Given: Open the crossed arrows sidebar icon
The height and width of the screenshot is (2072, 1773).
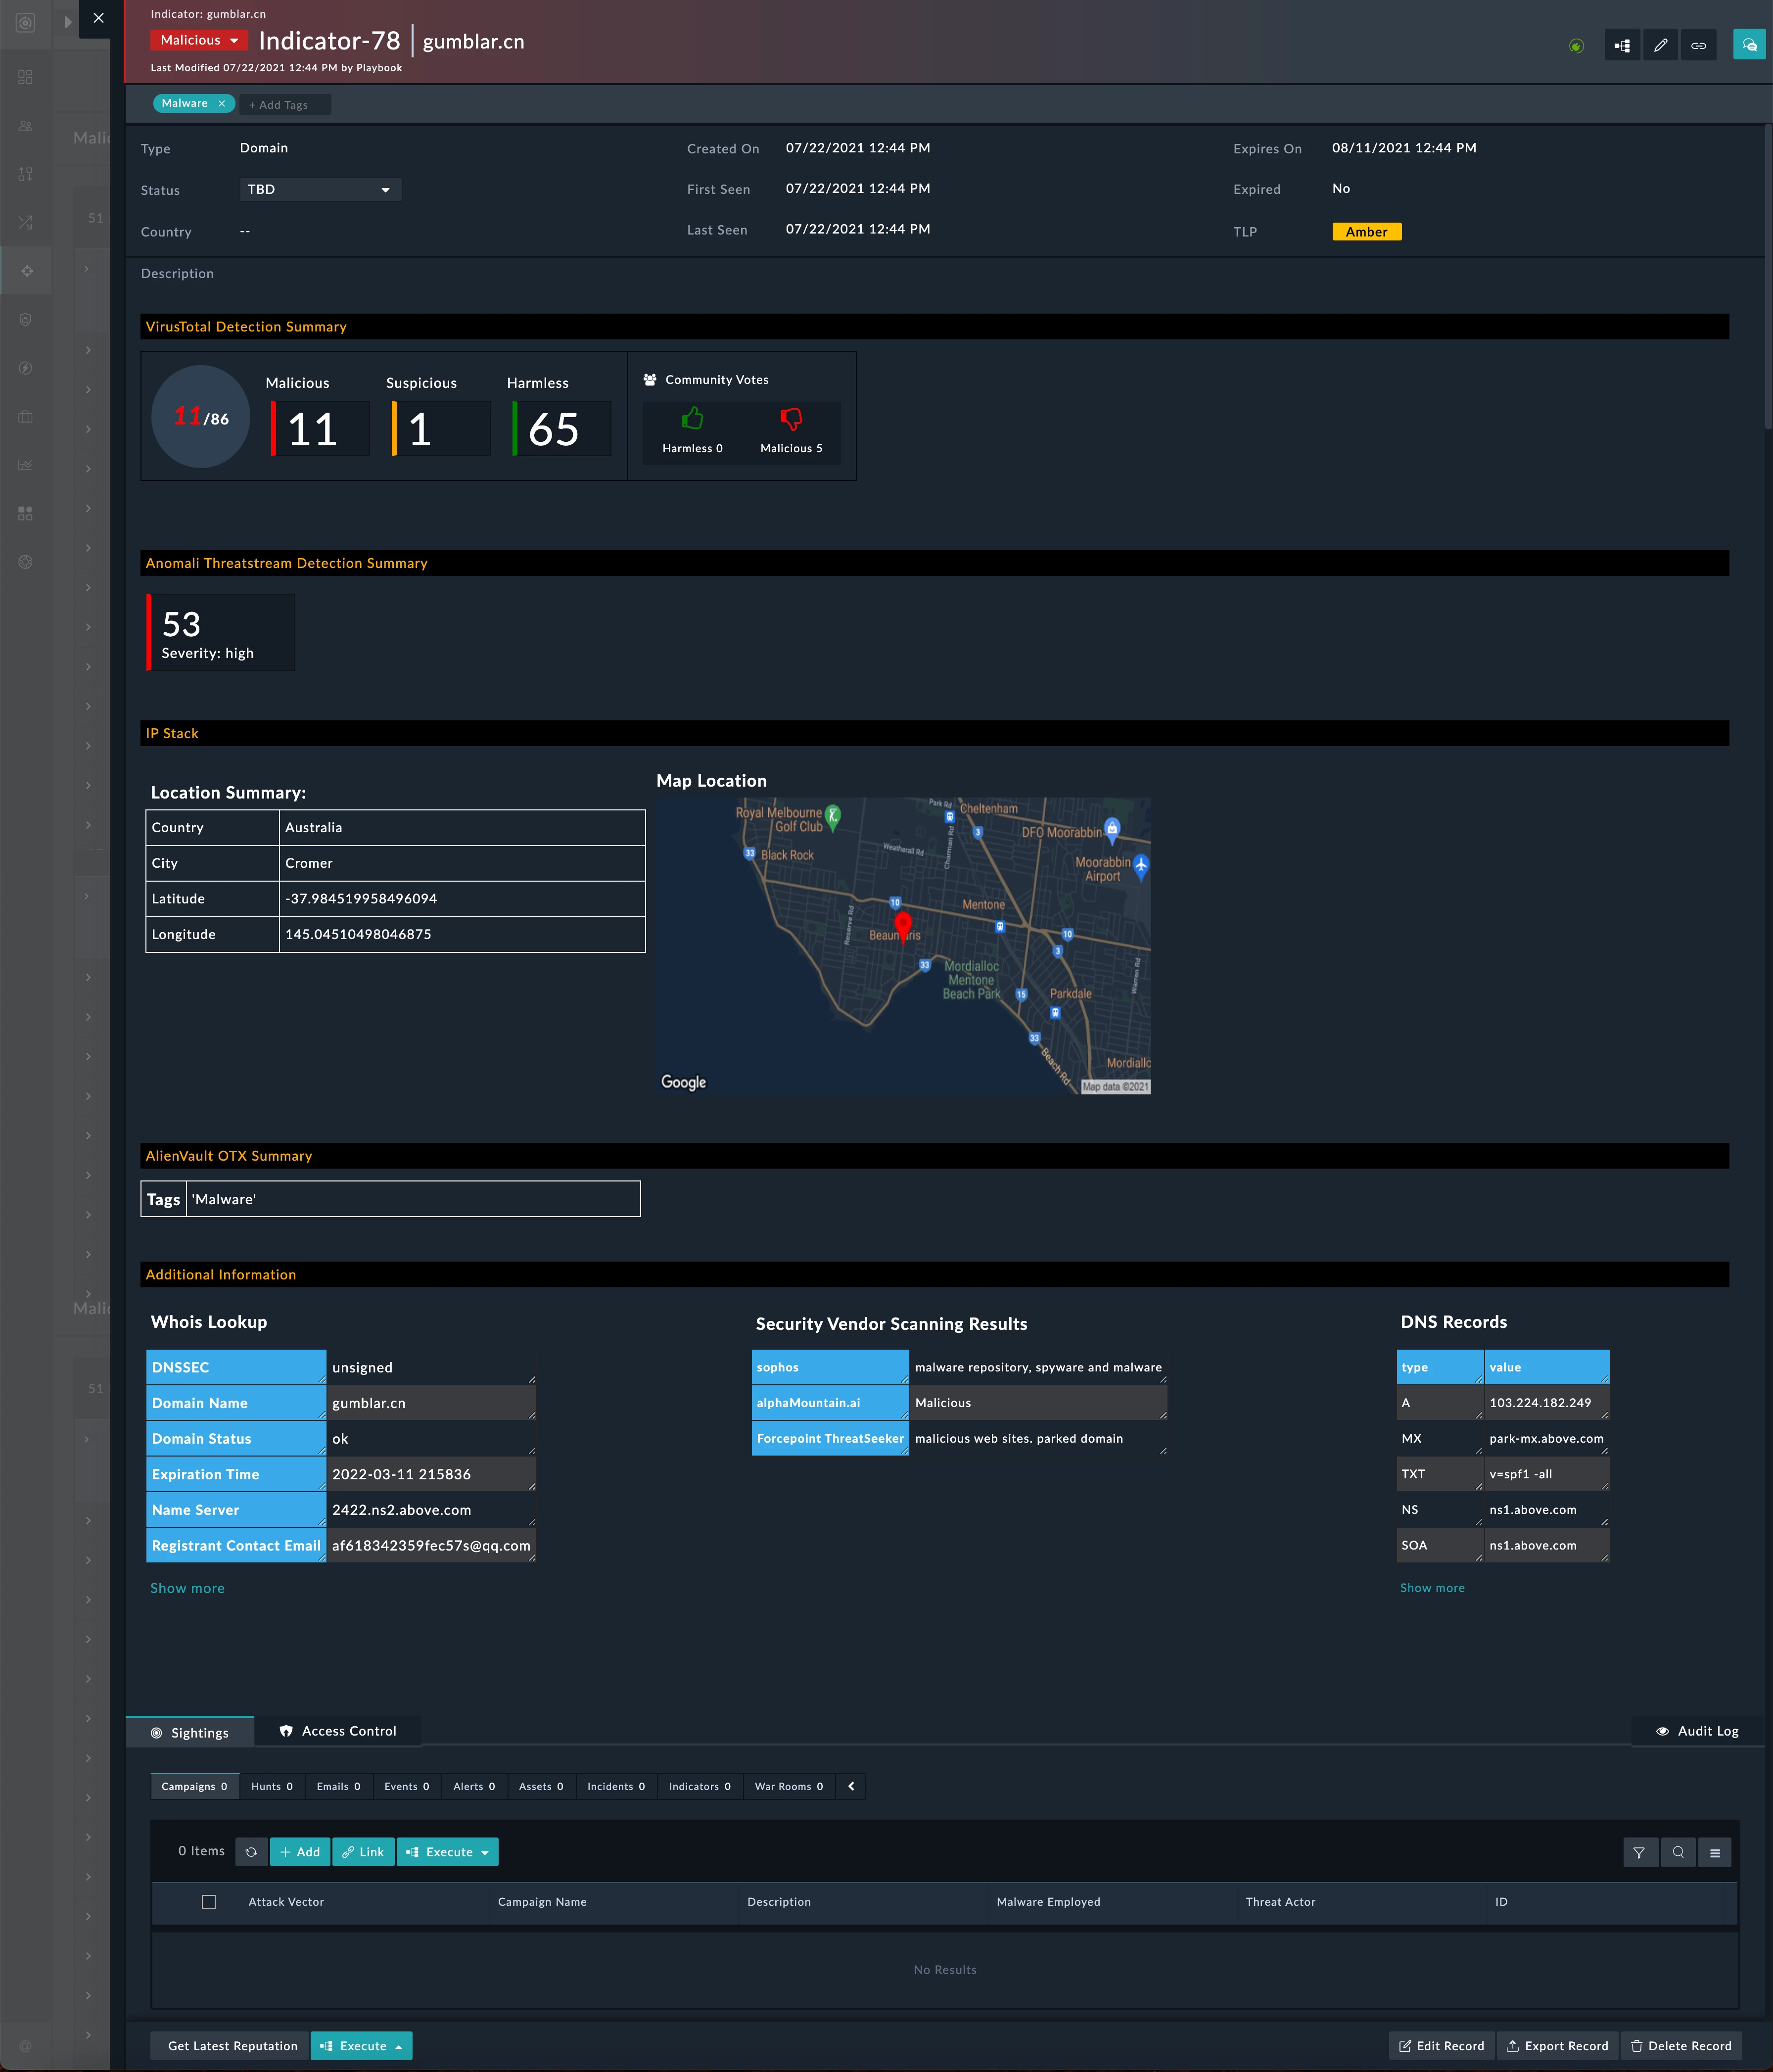Looking at the screenshot, I should 26,222.
